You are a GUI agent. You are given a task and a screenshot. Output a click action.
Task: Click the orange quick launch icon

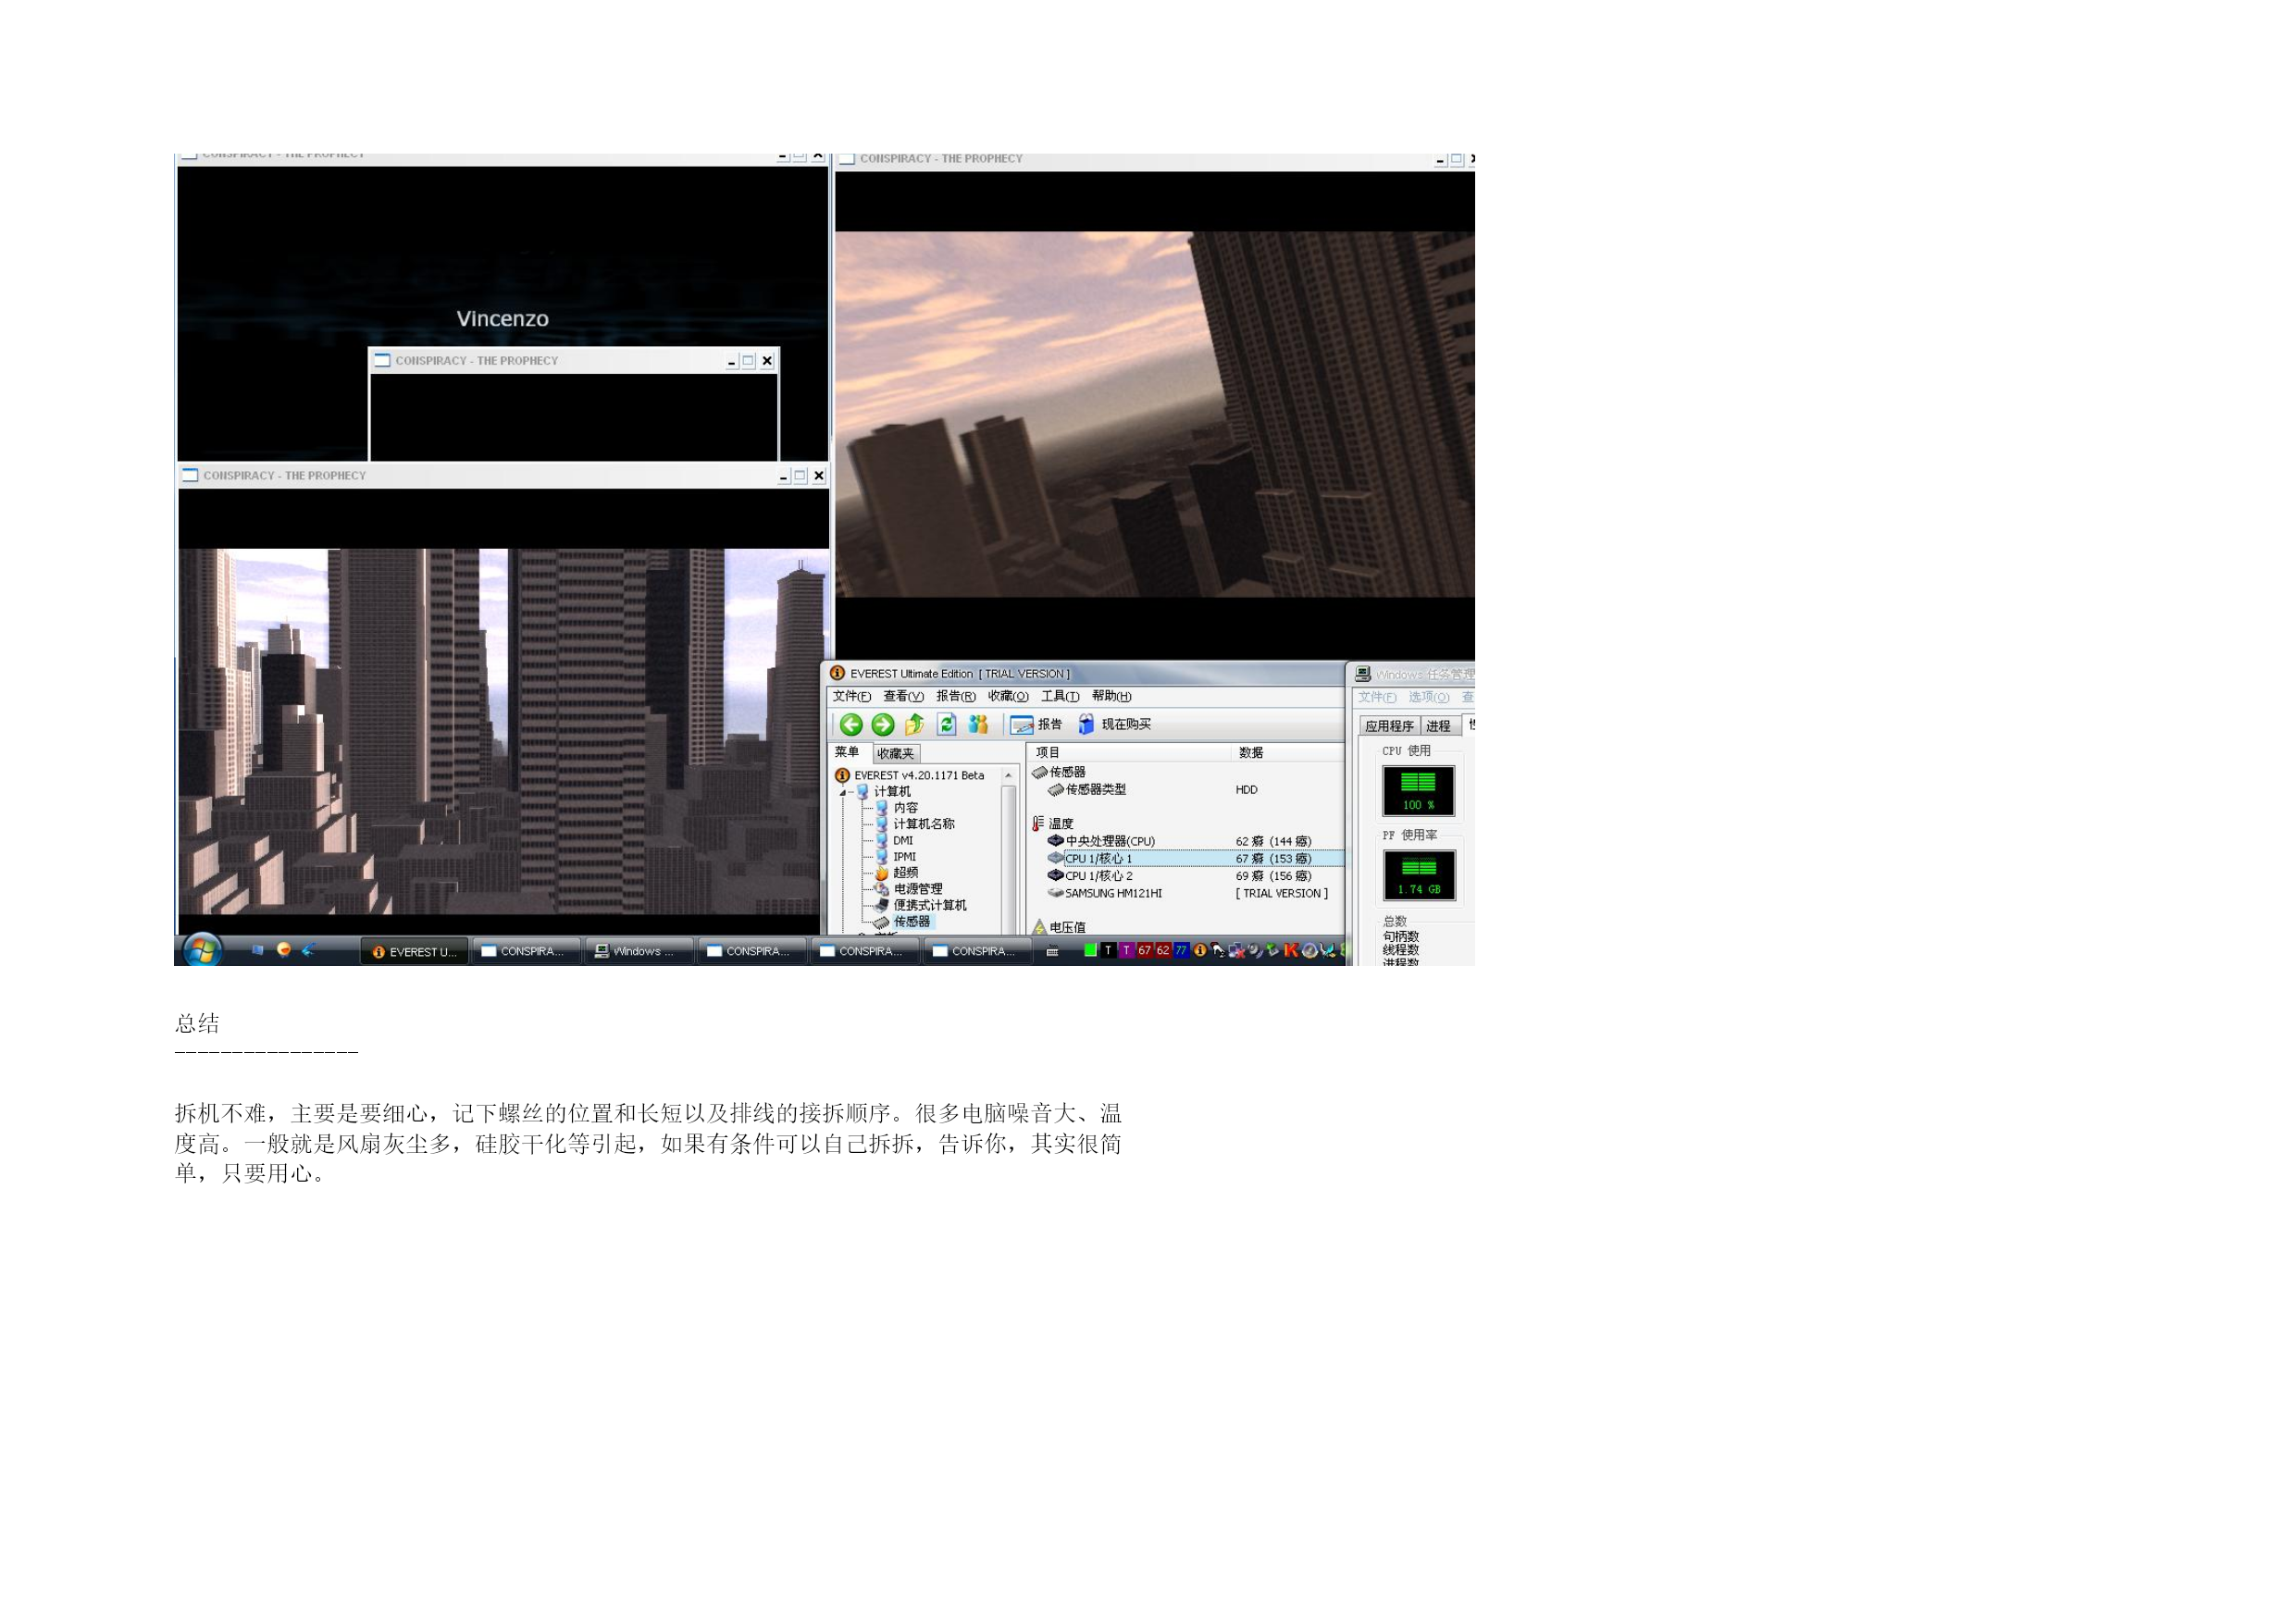click(x=284, y=949)
